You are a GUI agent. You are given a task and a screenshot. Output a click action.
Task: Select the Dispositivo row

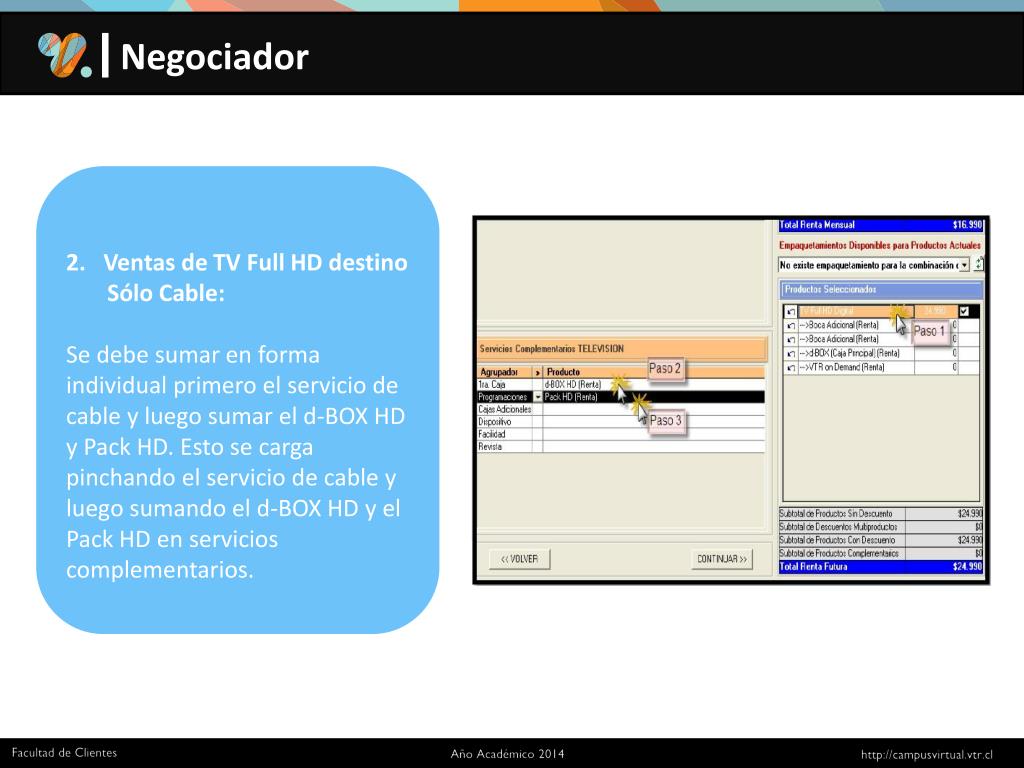point(620,422)
